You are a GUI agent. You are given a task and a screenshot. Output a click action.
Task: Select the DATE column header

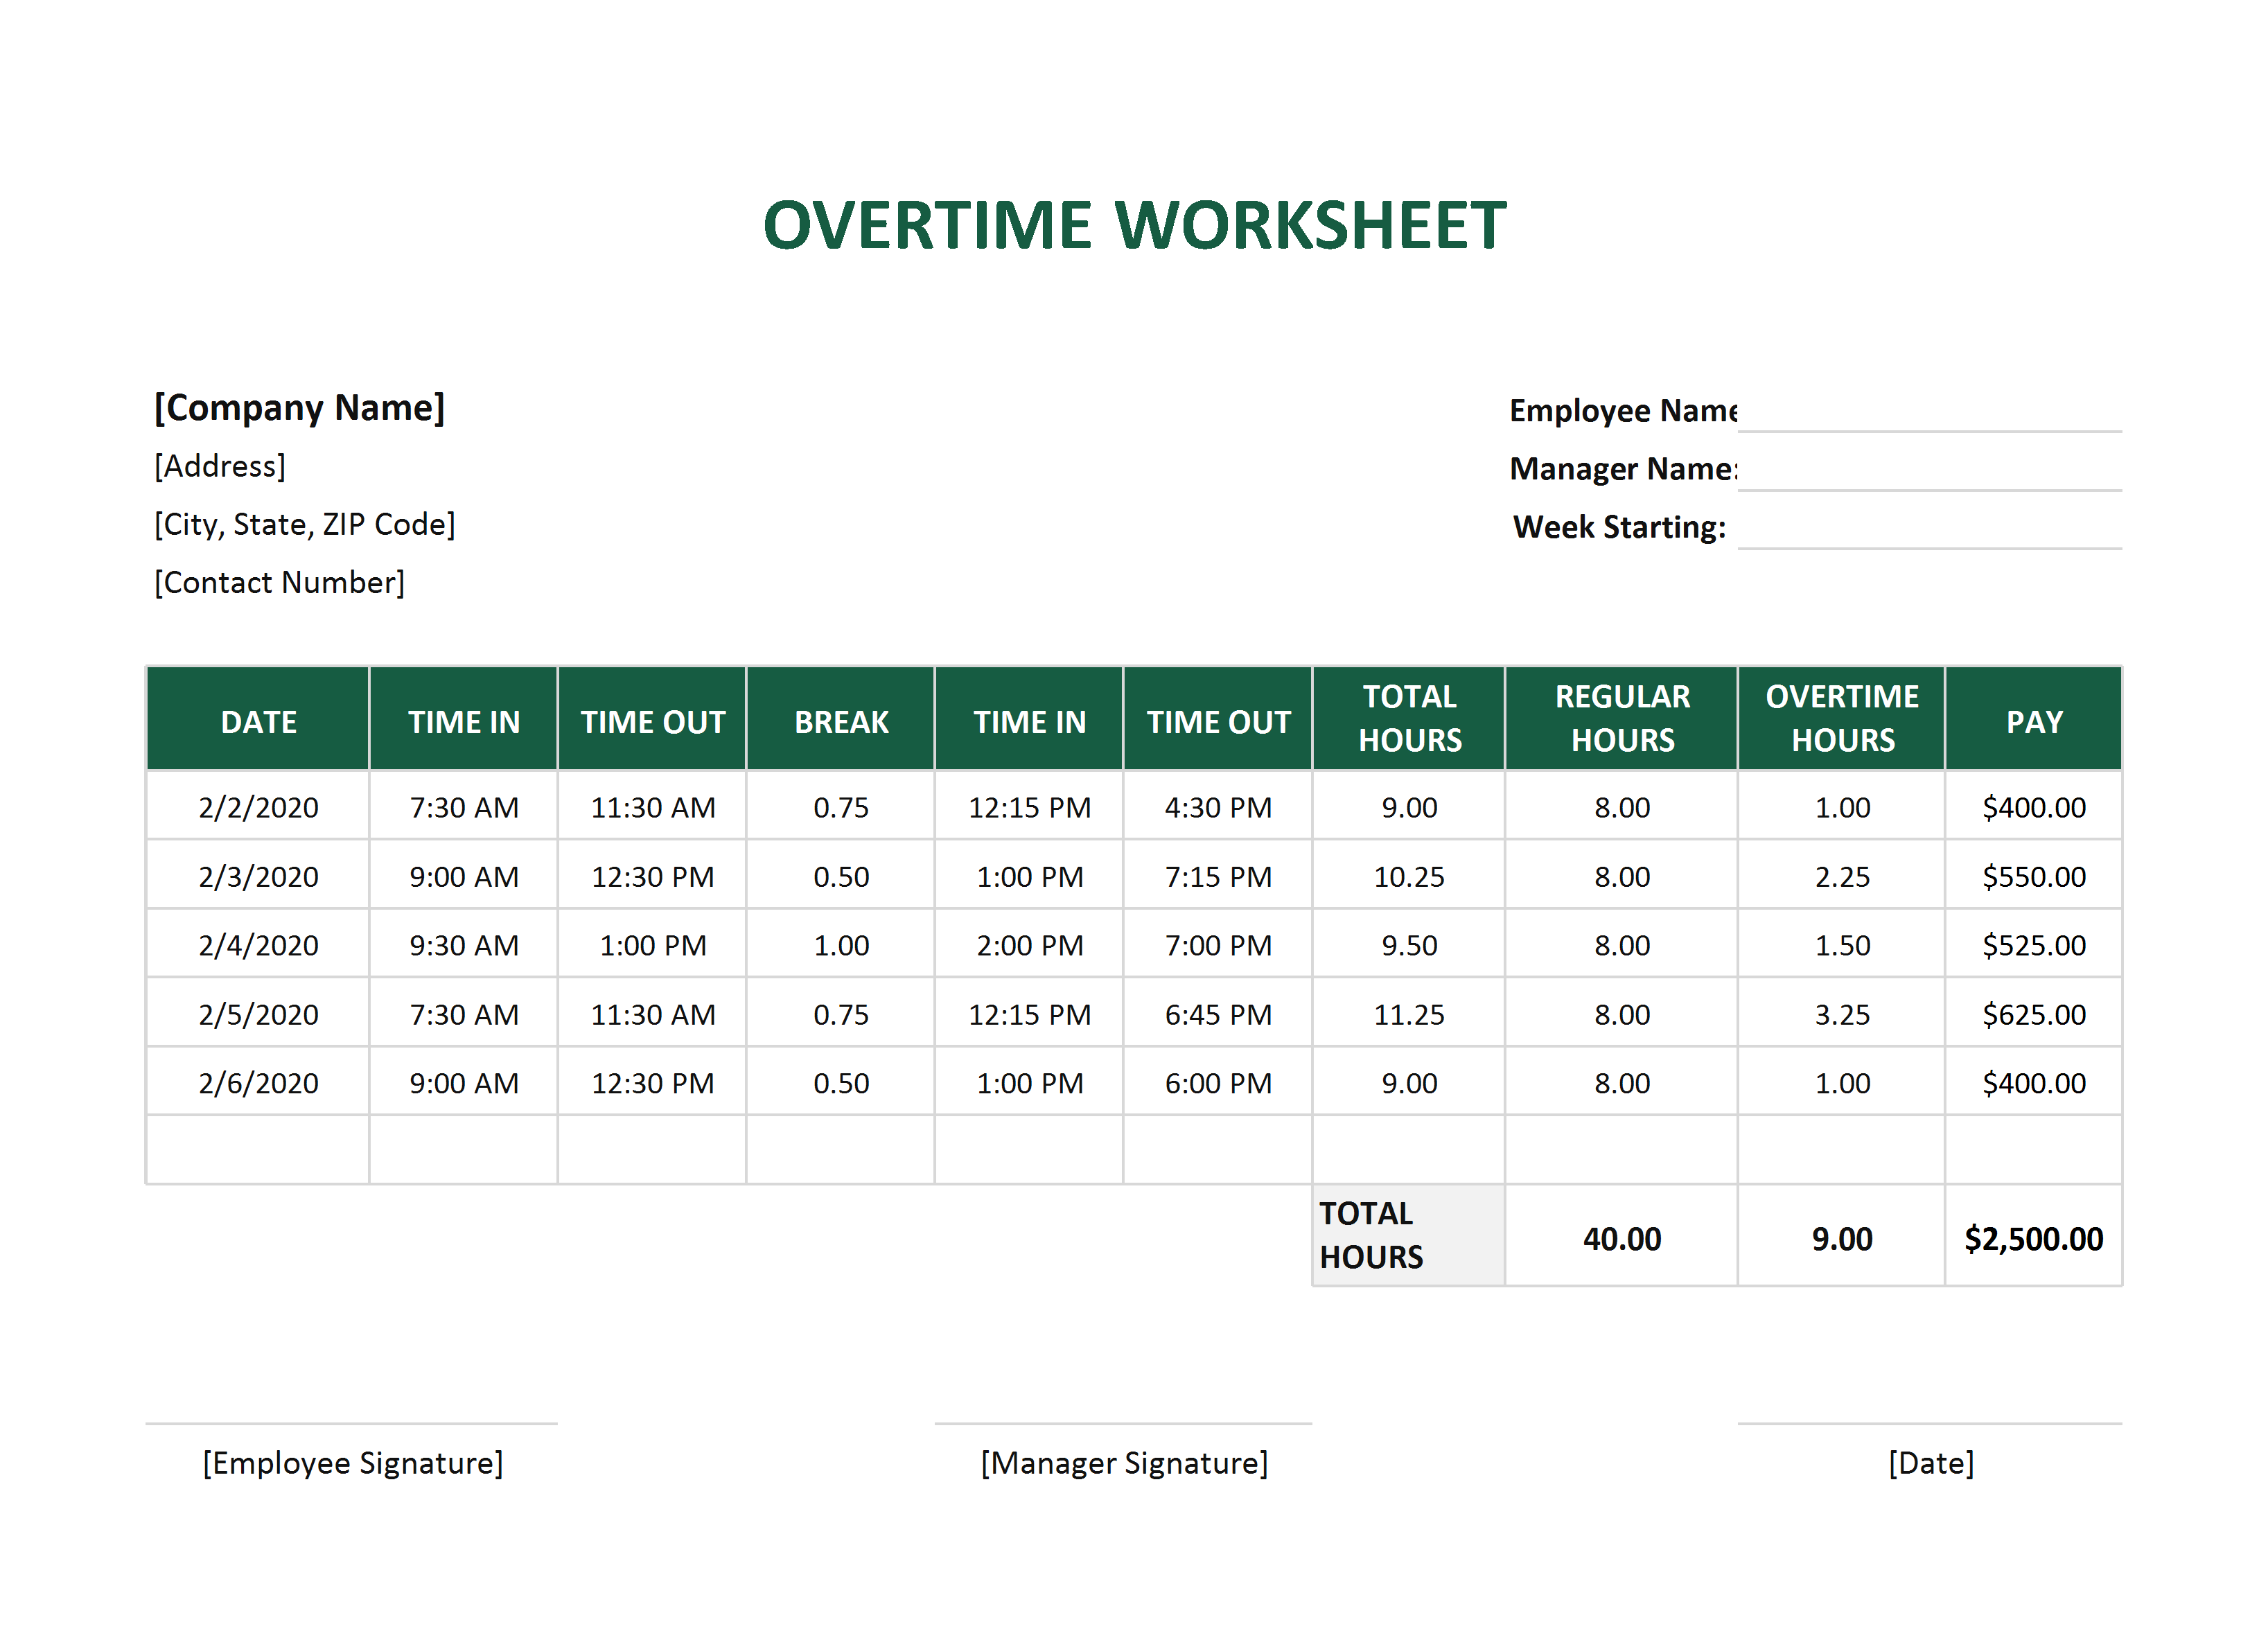point(258,720)
